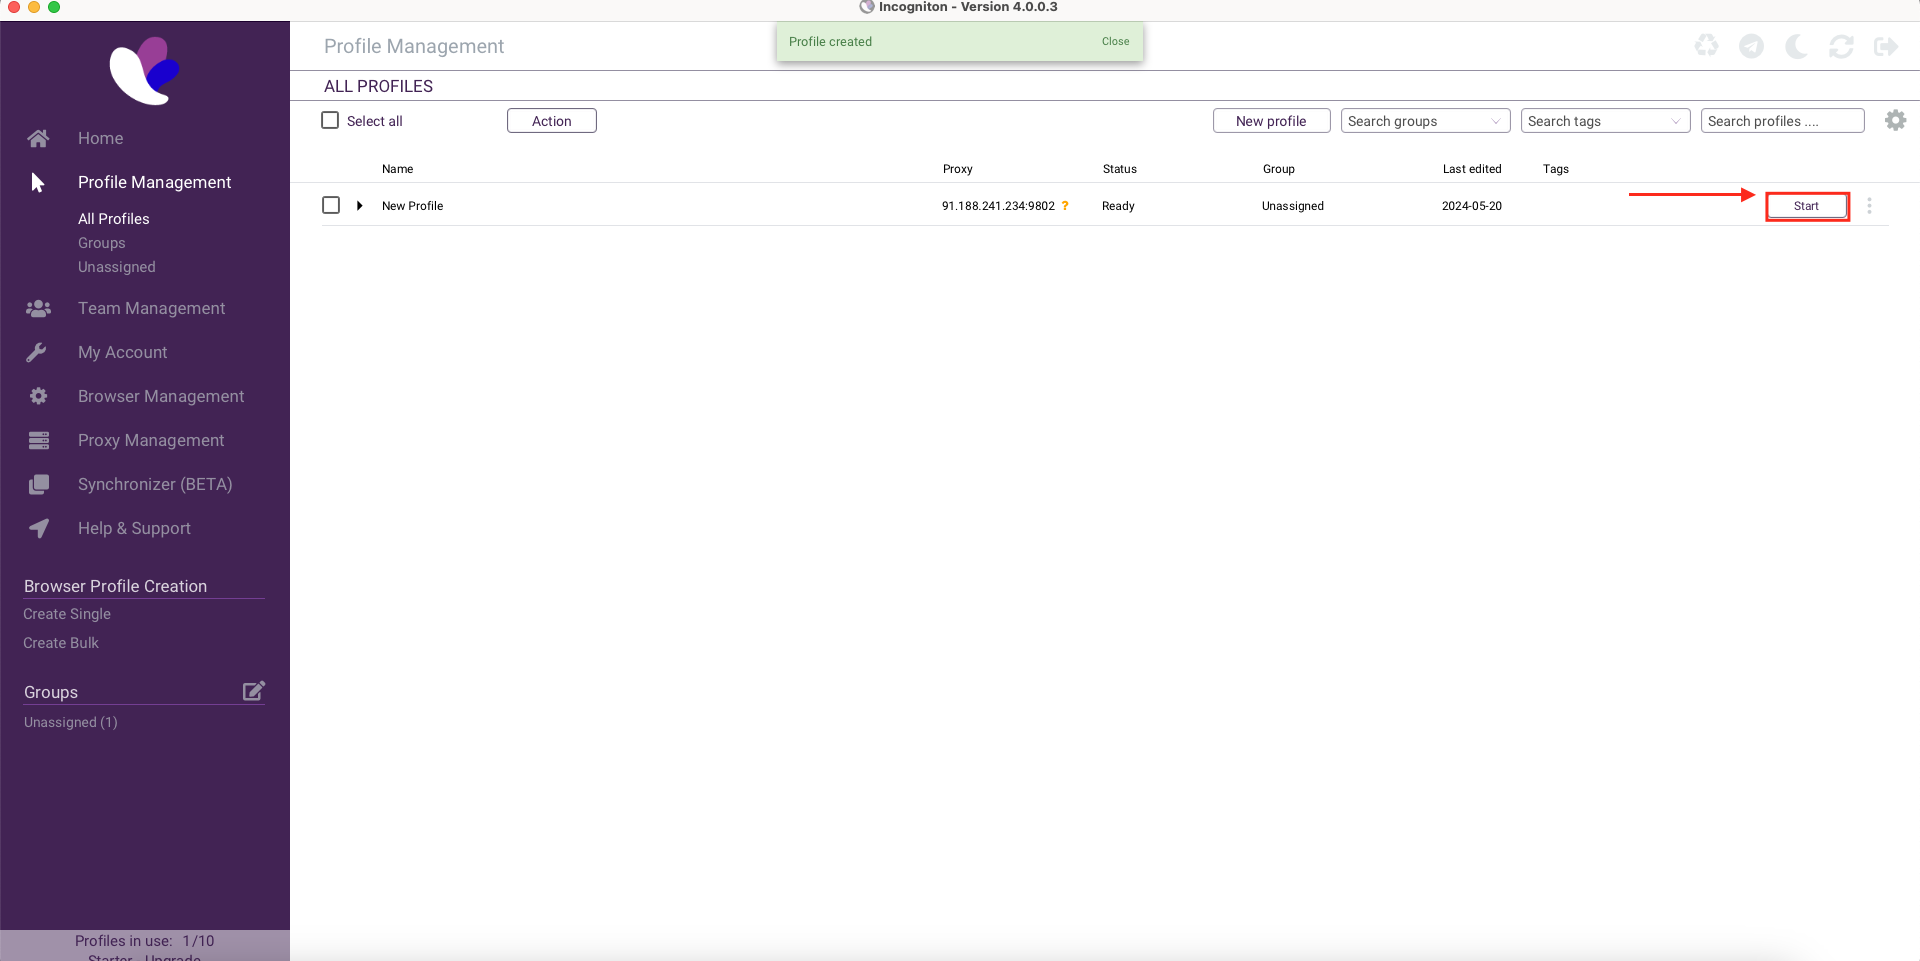This screenshot has width=1920, height=961.
Task: Select All Profiles submenu item
Action: [114, 219]
